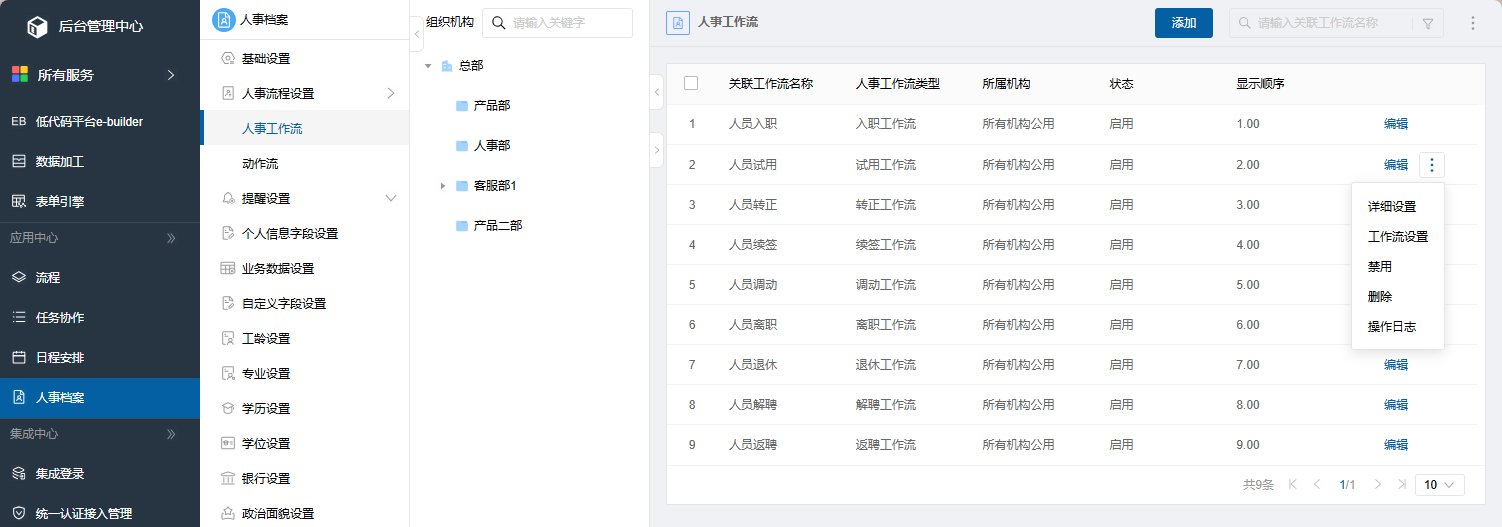Click the filter funnel icon
Screen dimensions: 1502x527
pos(1427,23)
